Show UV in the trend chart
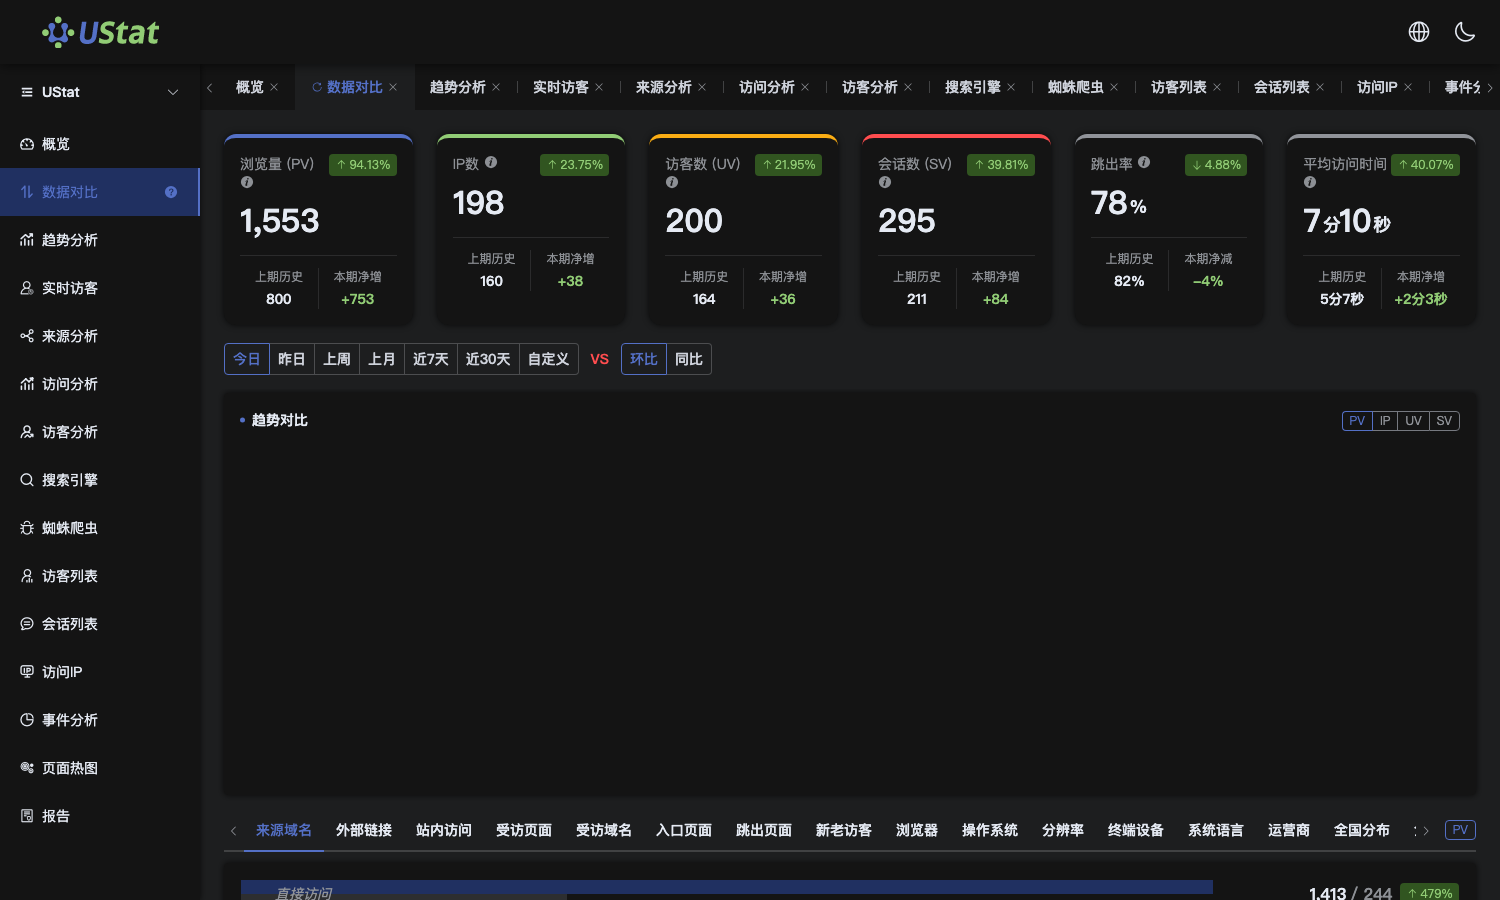The image size is (1500, 900). point(1413,421)
